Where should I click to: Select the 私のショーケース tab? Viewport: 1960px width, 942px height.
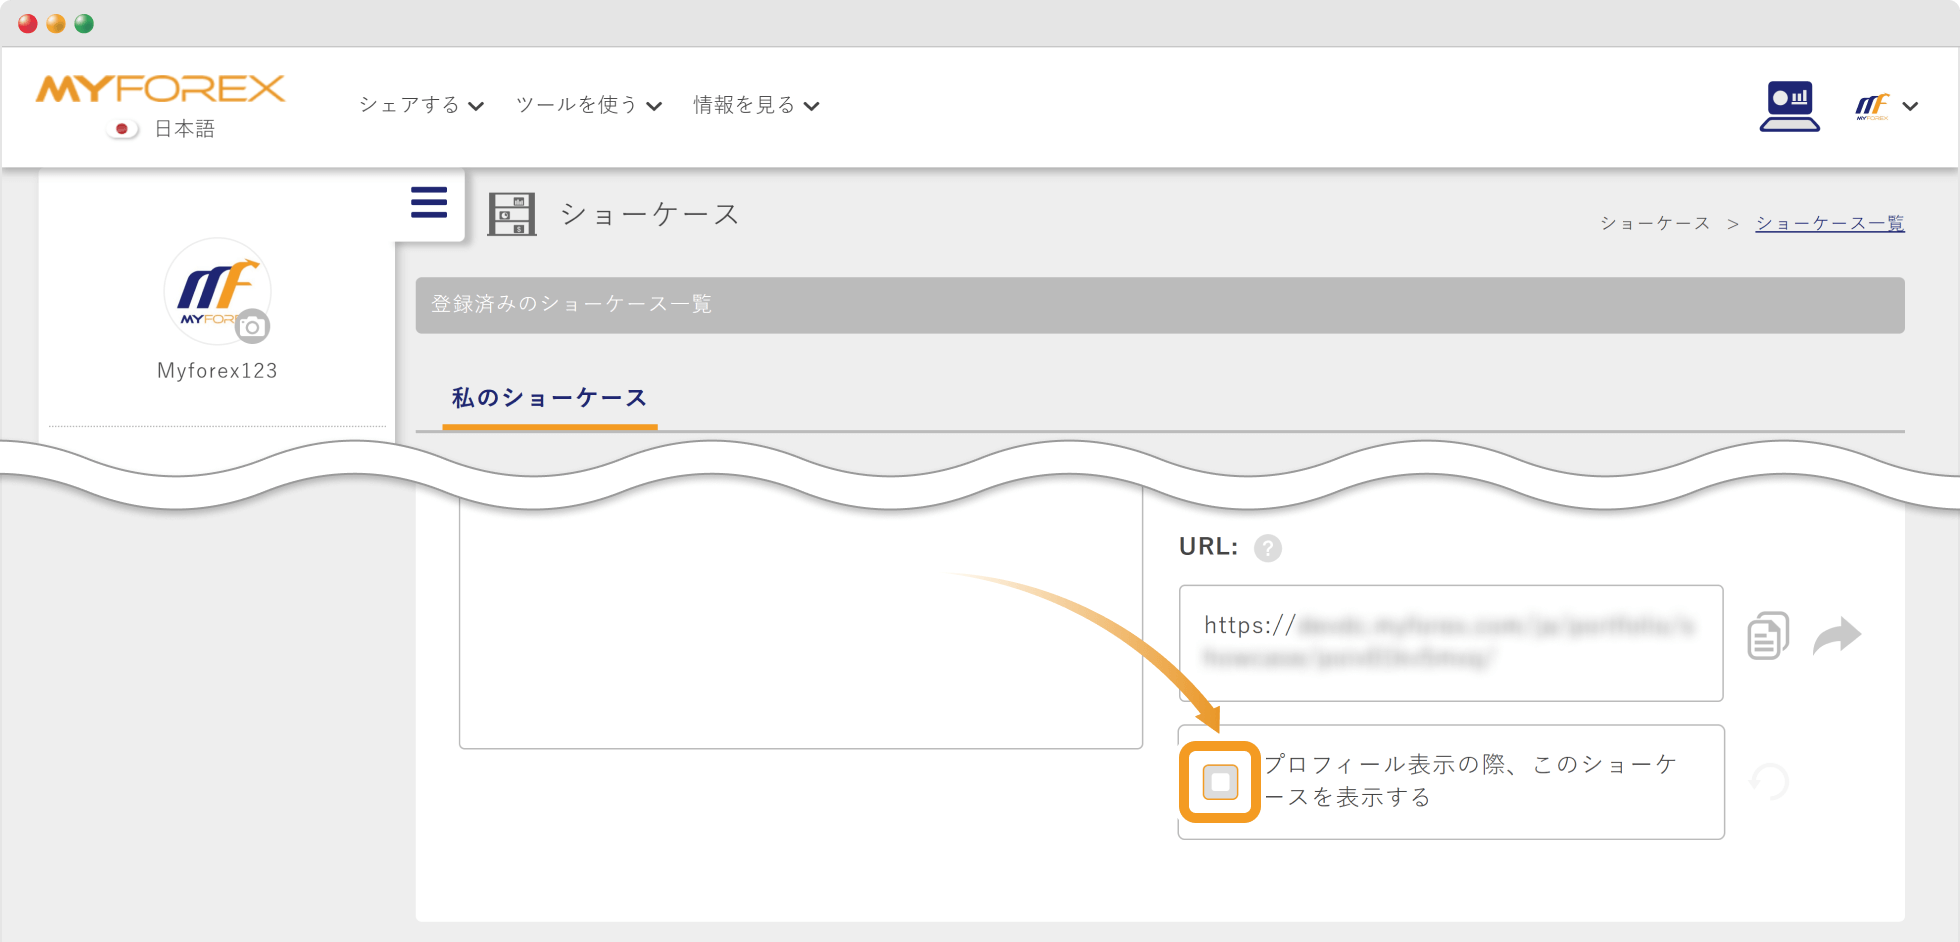click(548, 397)
